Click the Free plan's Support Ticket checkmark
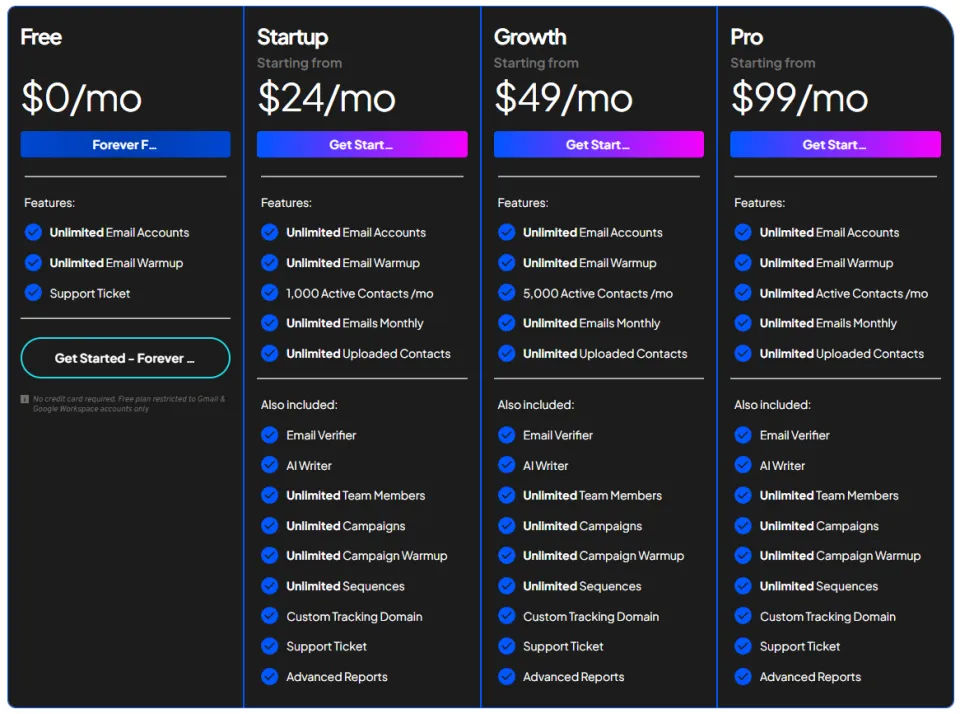This screenshot has width=960, height=714. (33, 293)
